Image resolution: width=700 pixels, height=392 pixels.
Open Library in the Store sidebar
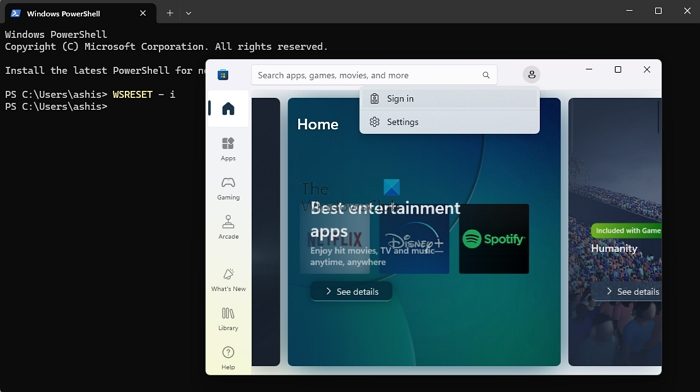pyautogui.click(x=228, y=319)
